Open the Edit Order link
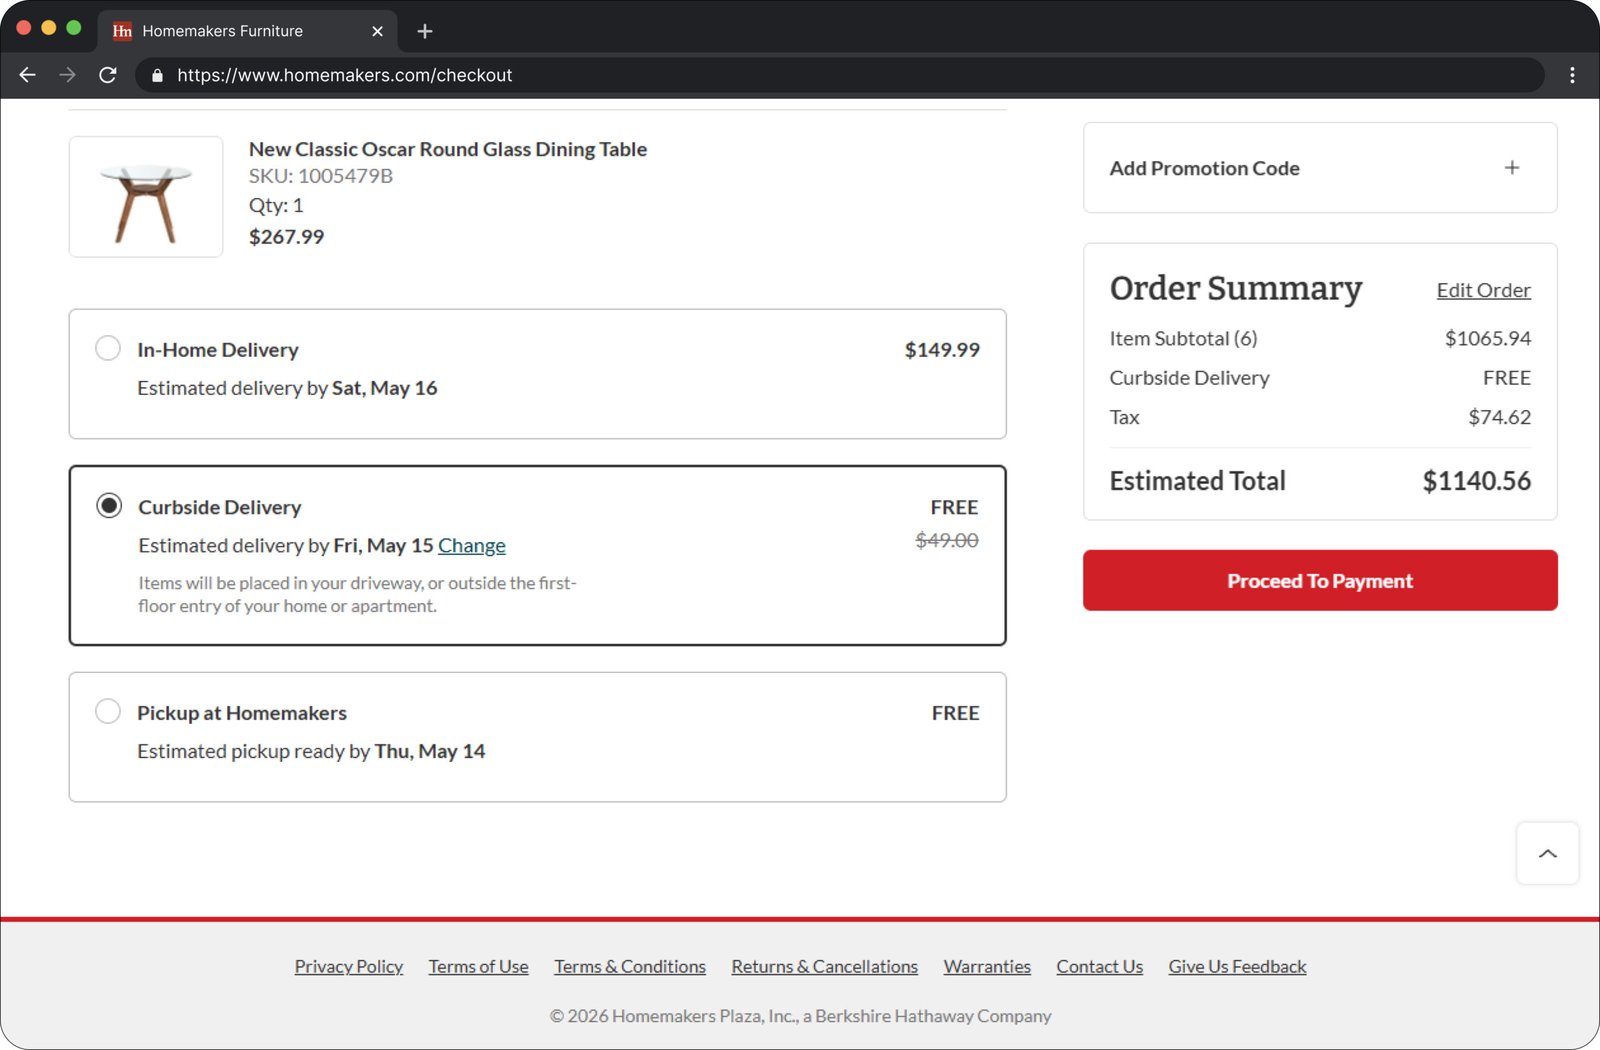This screenshot has width=1600, height=1050. tap(1483, 290)
